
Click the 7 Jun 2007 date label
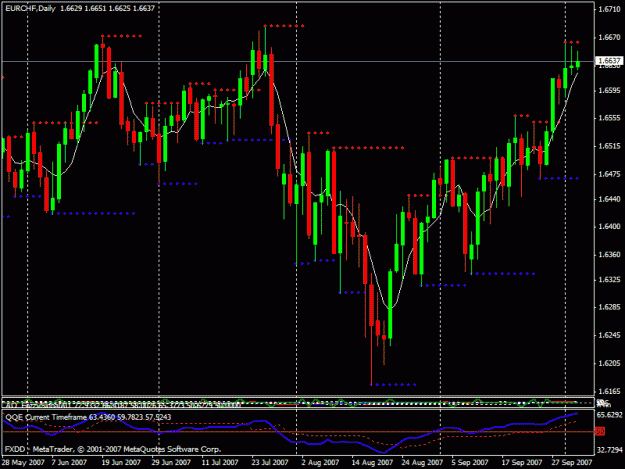(x=69, y=463)
